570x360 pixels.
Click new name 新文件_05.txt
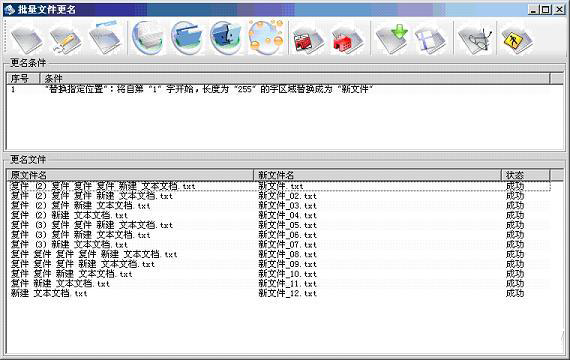coord(288,225)
